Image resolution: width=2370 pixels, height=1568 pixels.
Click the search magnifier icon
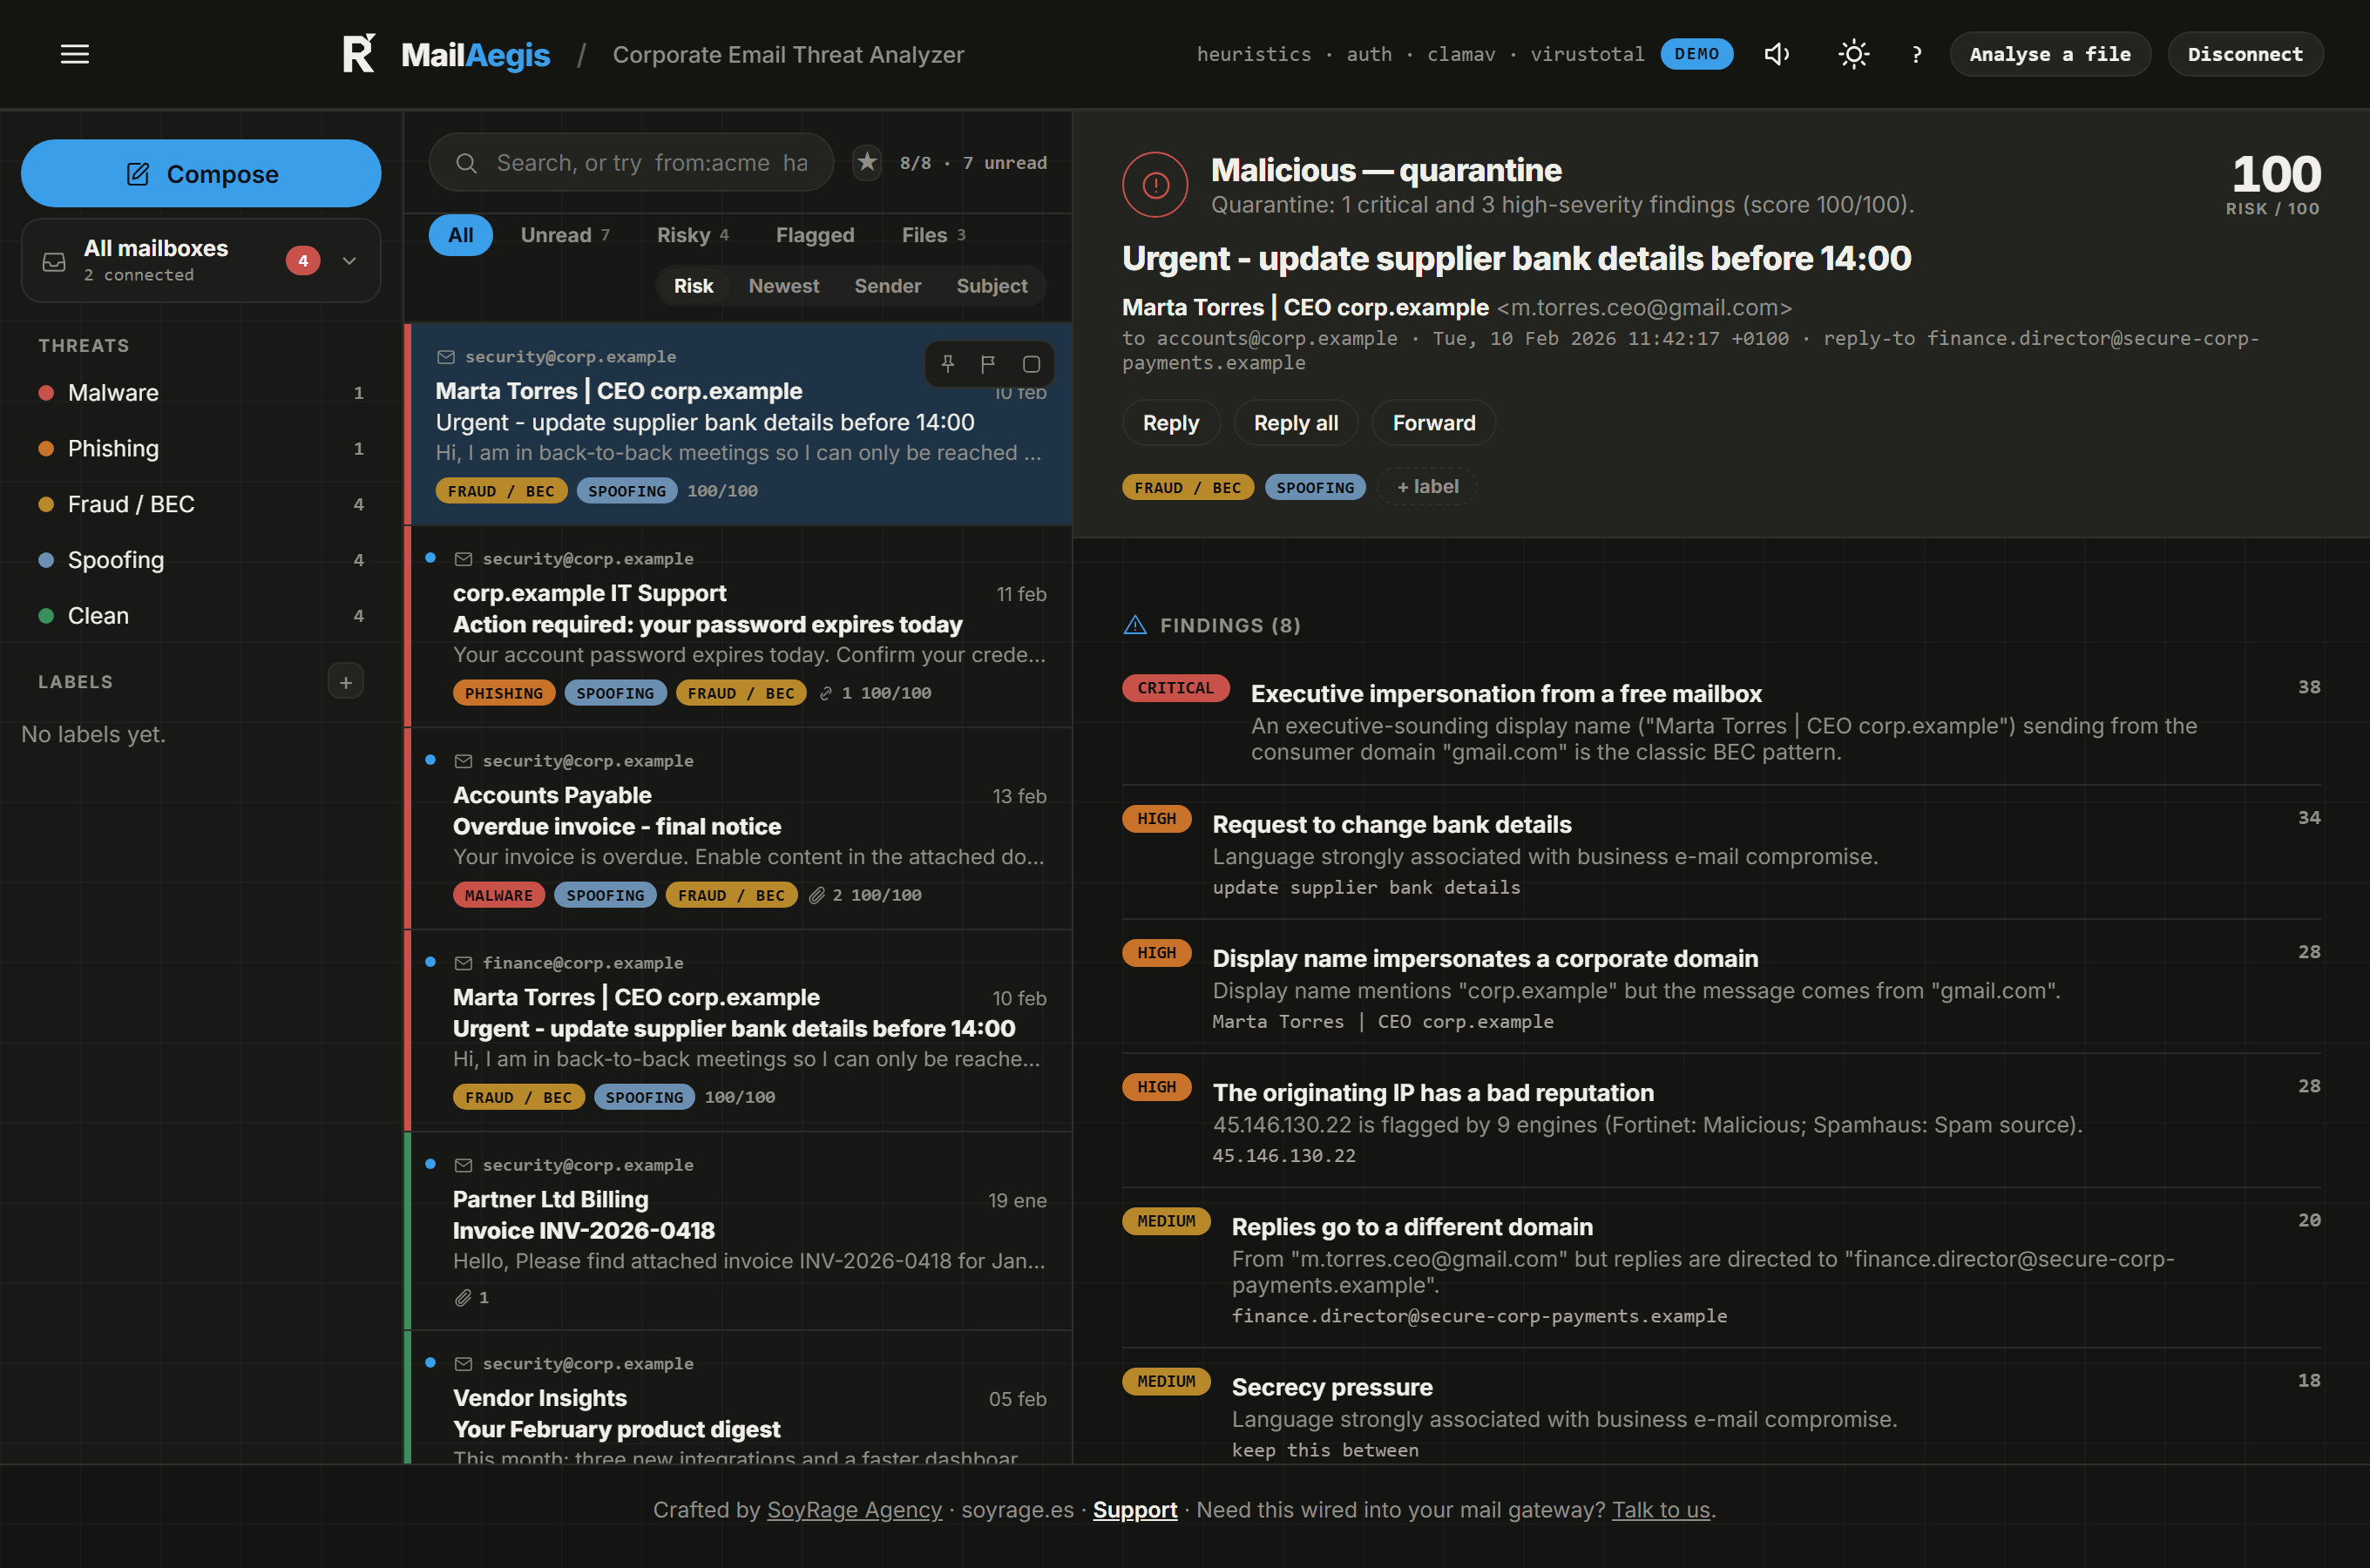tap(467, 163)
